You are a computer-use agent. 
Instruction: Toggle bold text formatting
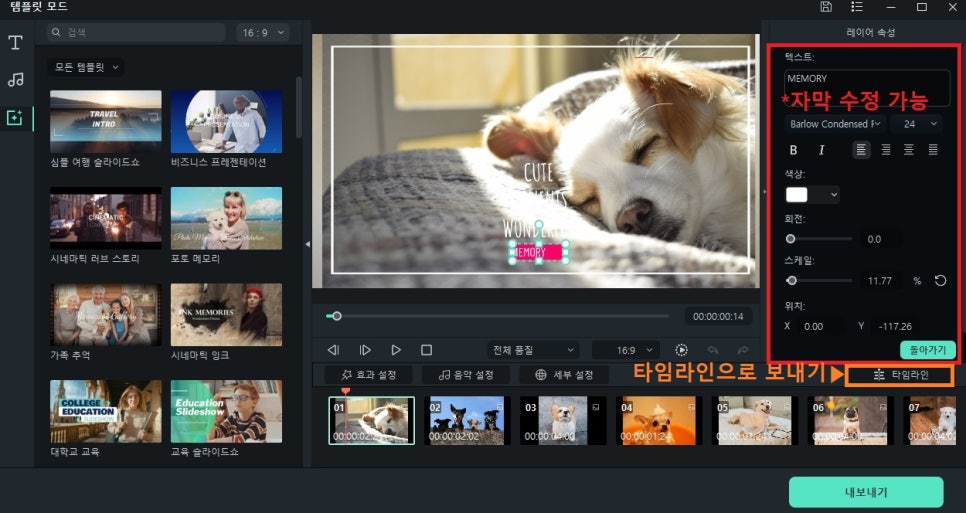(794, 150)
